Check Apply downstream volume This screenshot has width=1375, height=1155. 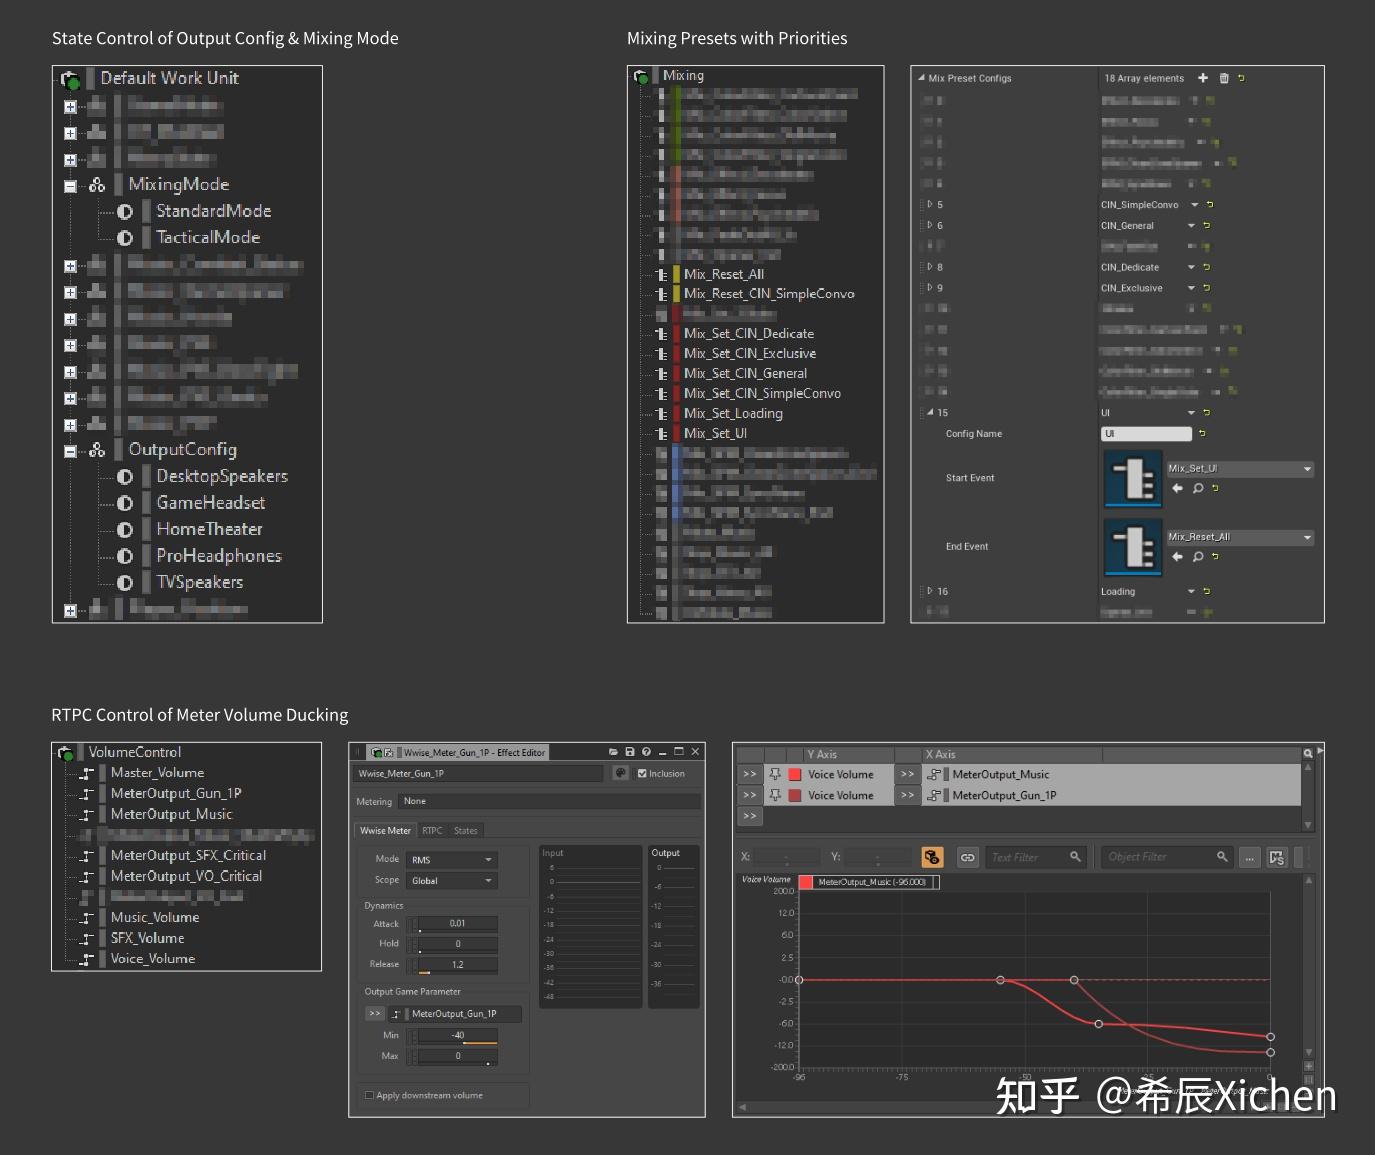(x=369, y=1095)
